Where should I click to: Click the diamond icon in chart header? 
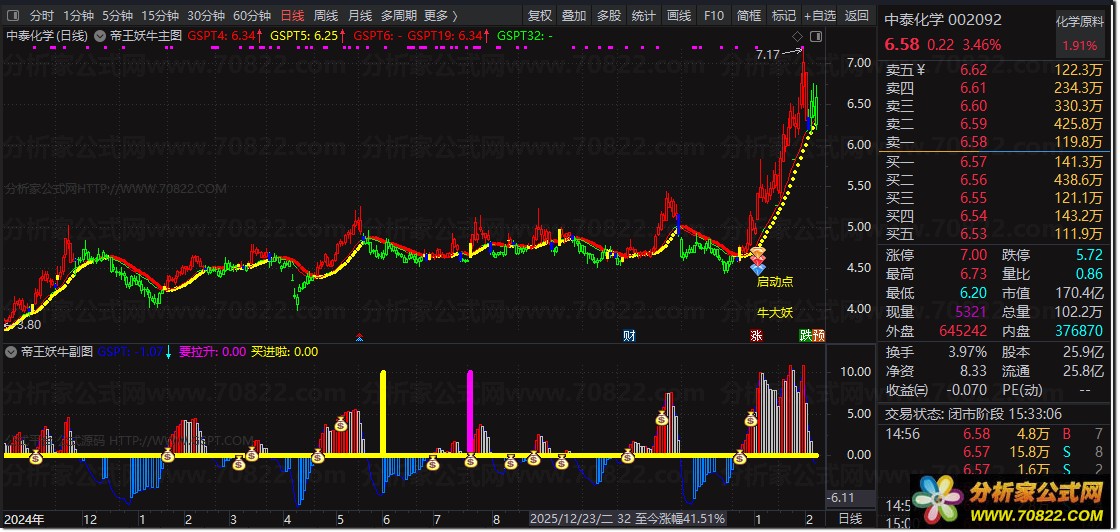[x=797, y=35]
